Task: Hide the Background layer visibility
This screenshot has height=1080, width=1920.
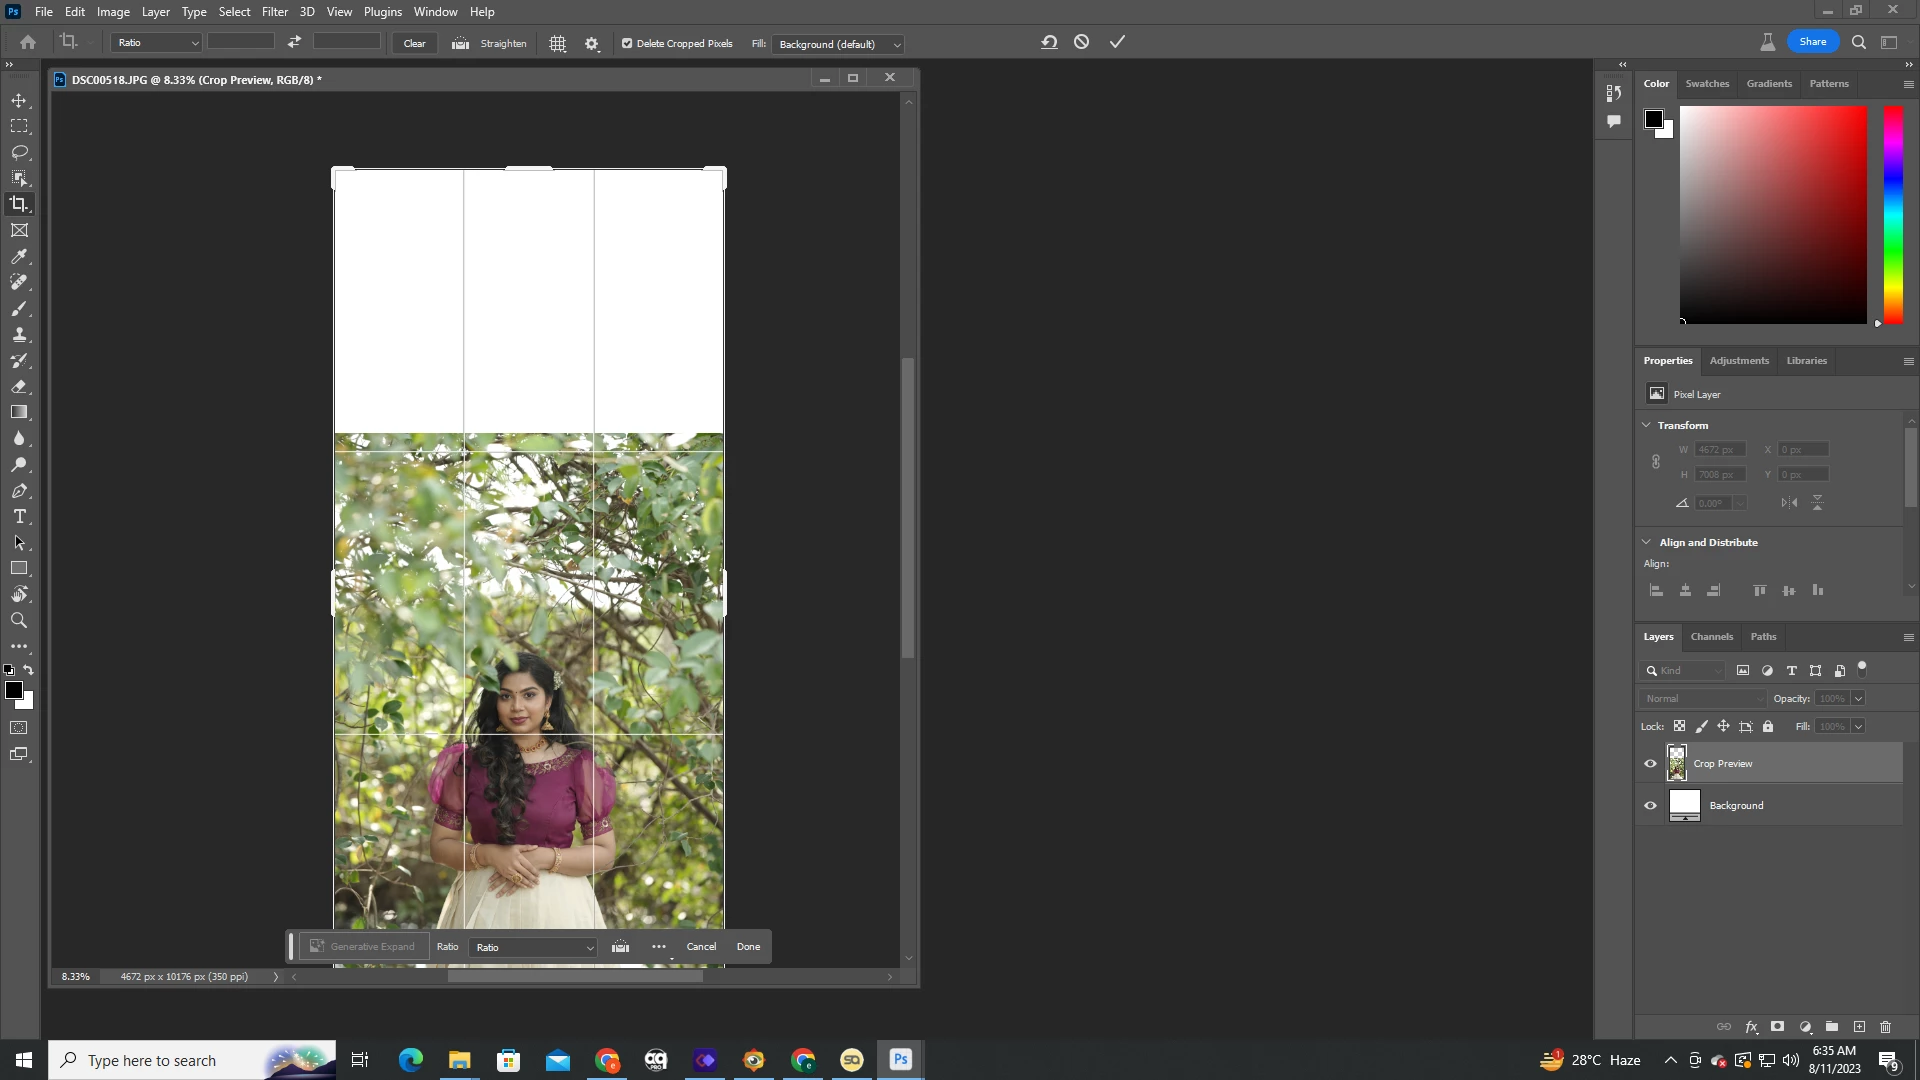Action: click(x=1650, y=806)
